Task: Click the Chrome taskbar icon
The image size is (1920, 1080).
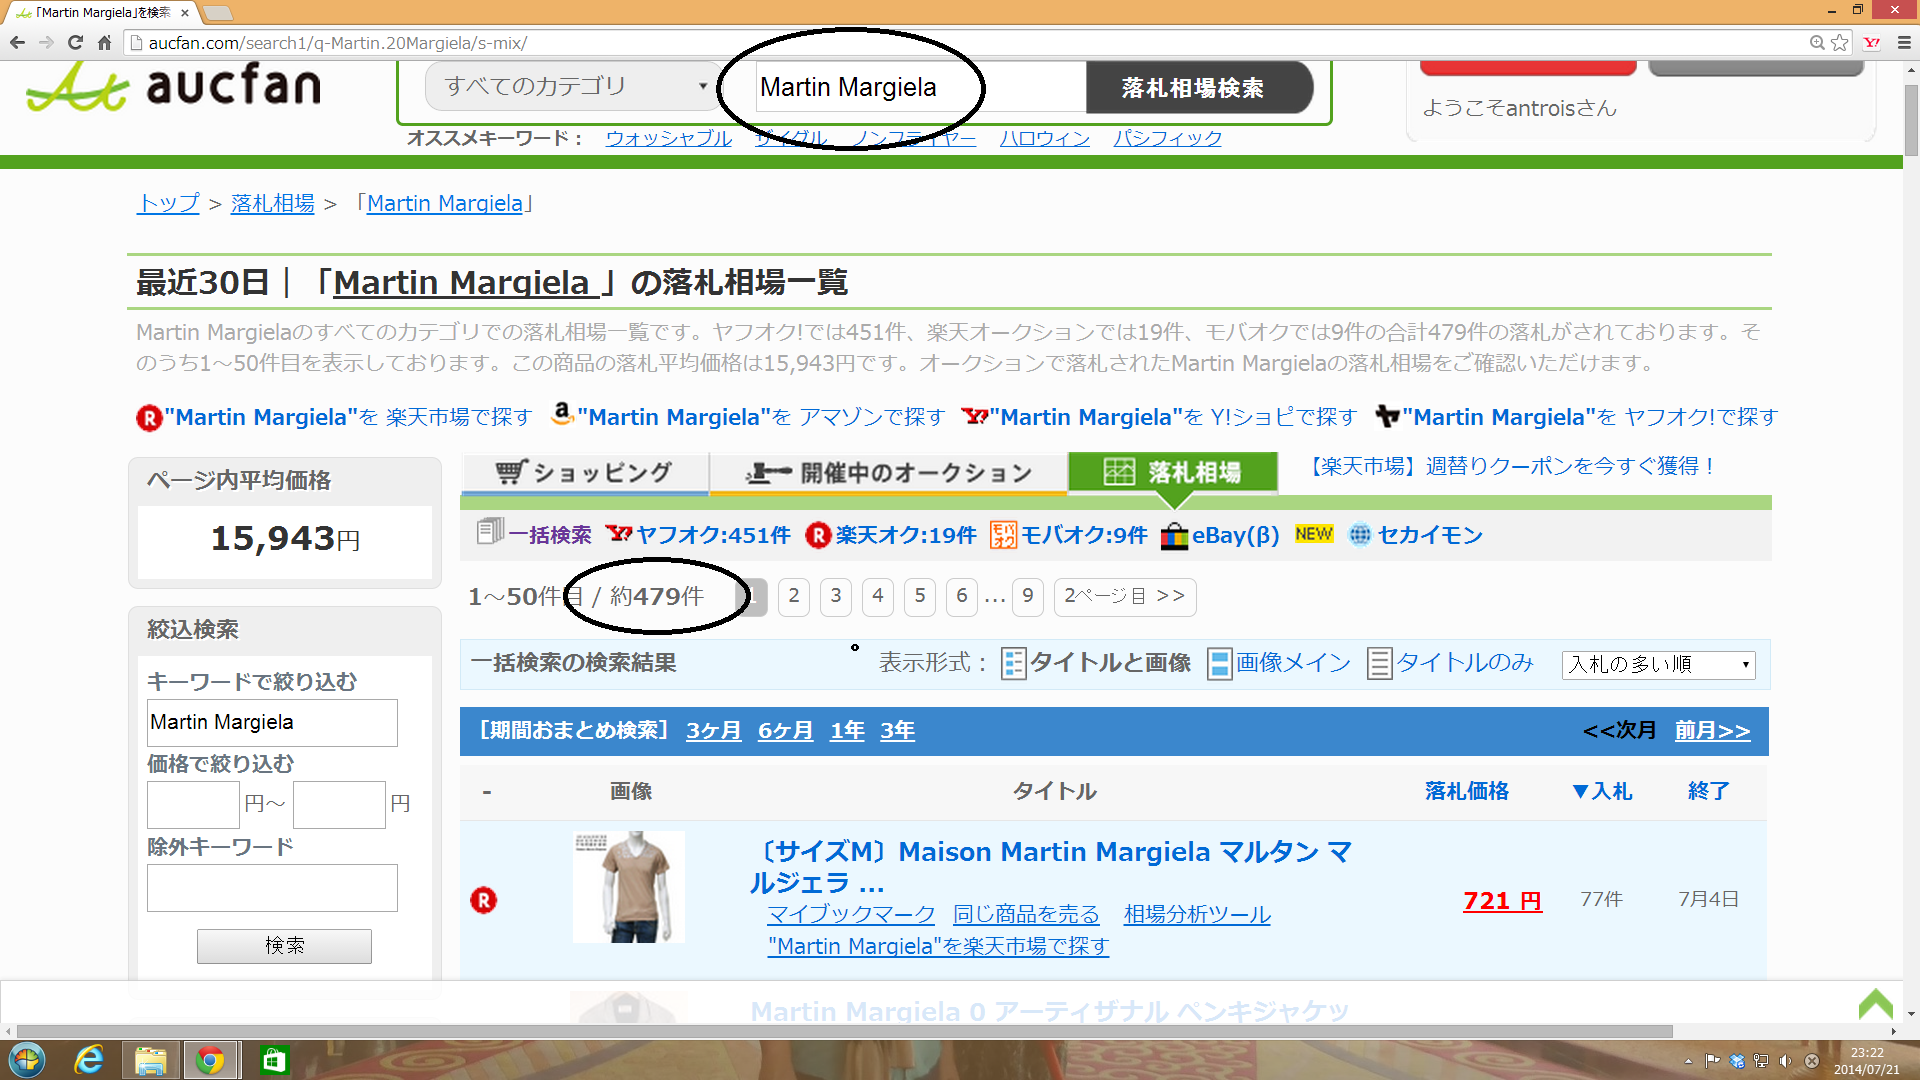Action: [210, 1060]
